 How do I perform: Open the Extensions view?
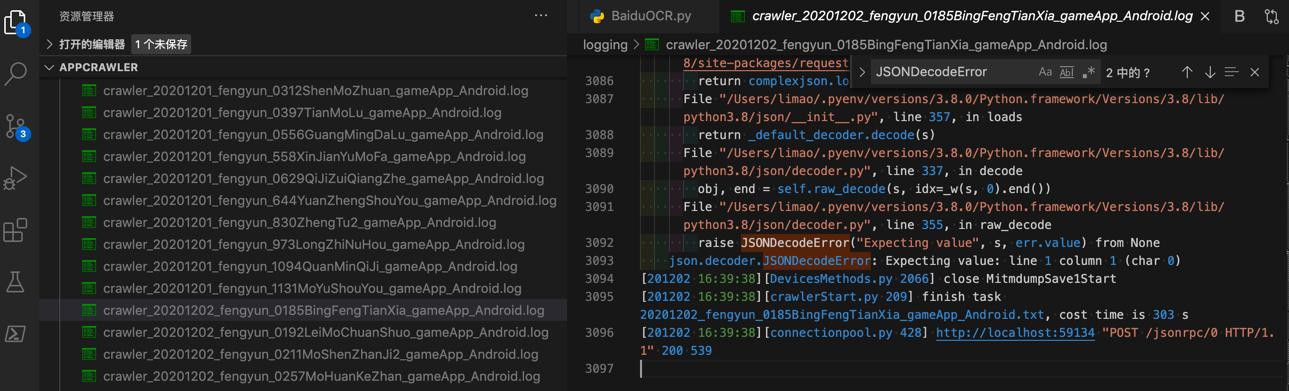16,230
